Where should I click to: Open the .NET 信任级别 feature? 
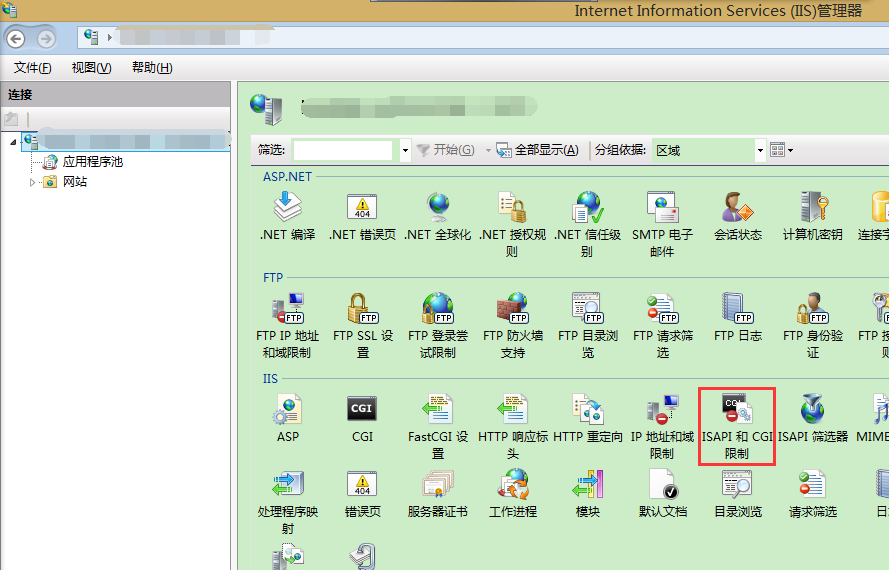click(x=587, y=225)
